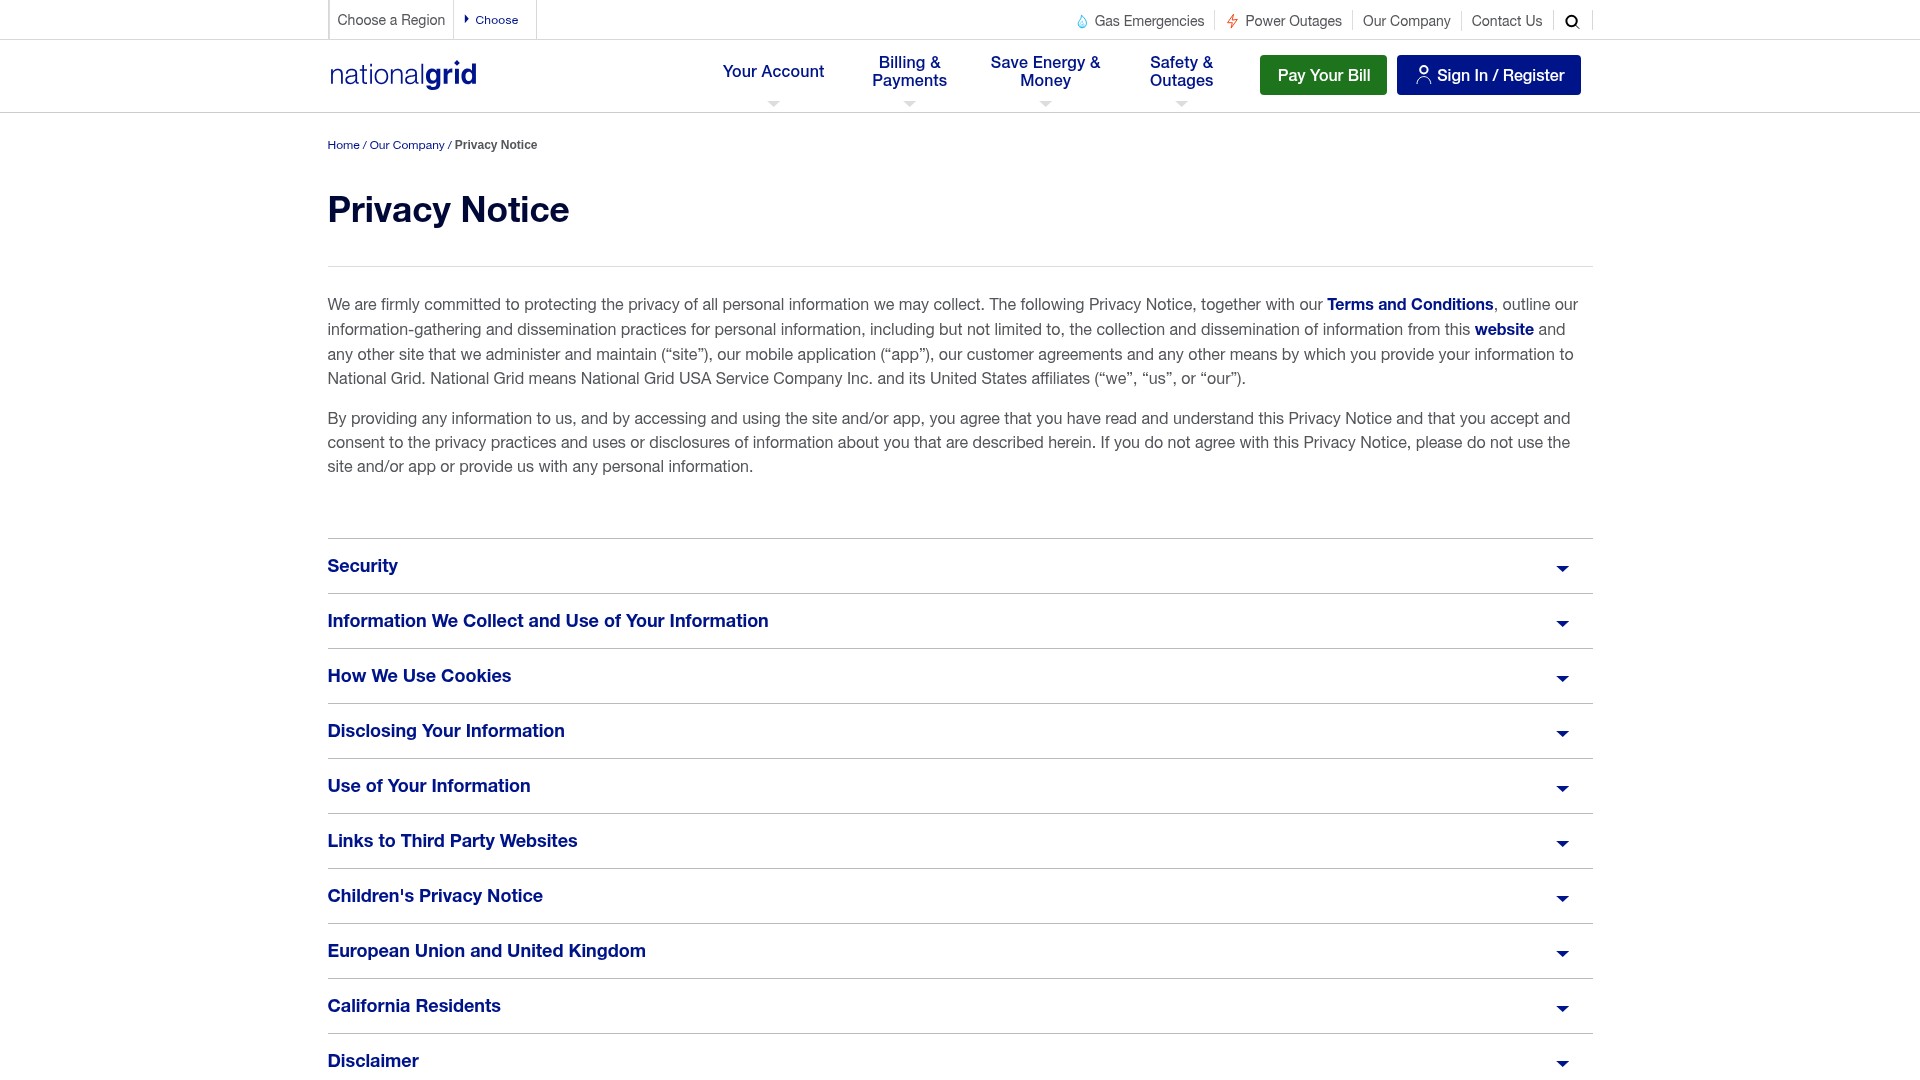
Task: Click the power outage lightning icon
Action: click(1232, 21)
